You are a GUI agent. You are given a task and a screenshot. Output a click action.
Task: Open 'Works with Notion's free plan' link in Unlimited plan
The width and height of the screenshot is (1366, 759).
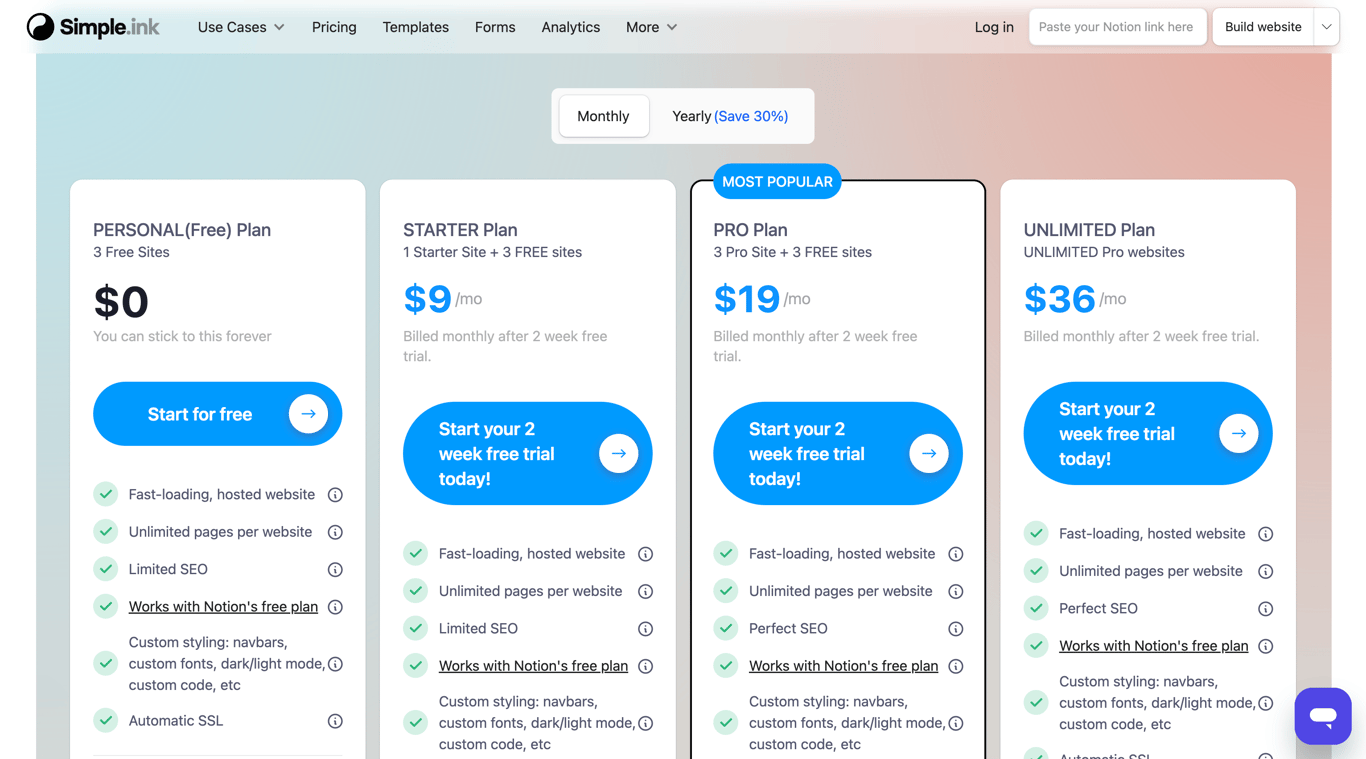[1153, 646]
